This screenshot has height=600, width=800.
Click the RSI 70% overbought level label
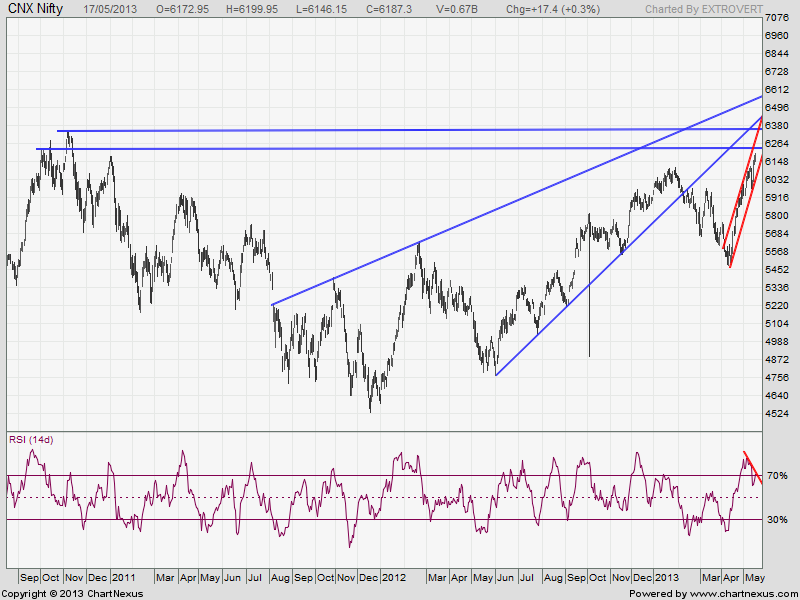tap(776, 476)
